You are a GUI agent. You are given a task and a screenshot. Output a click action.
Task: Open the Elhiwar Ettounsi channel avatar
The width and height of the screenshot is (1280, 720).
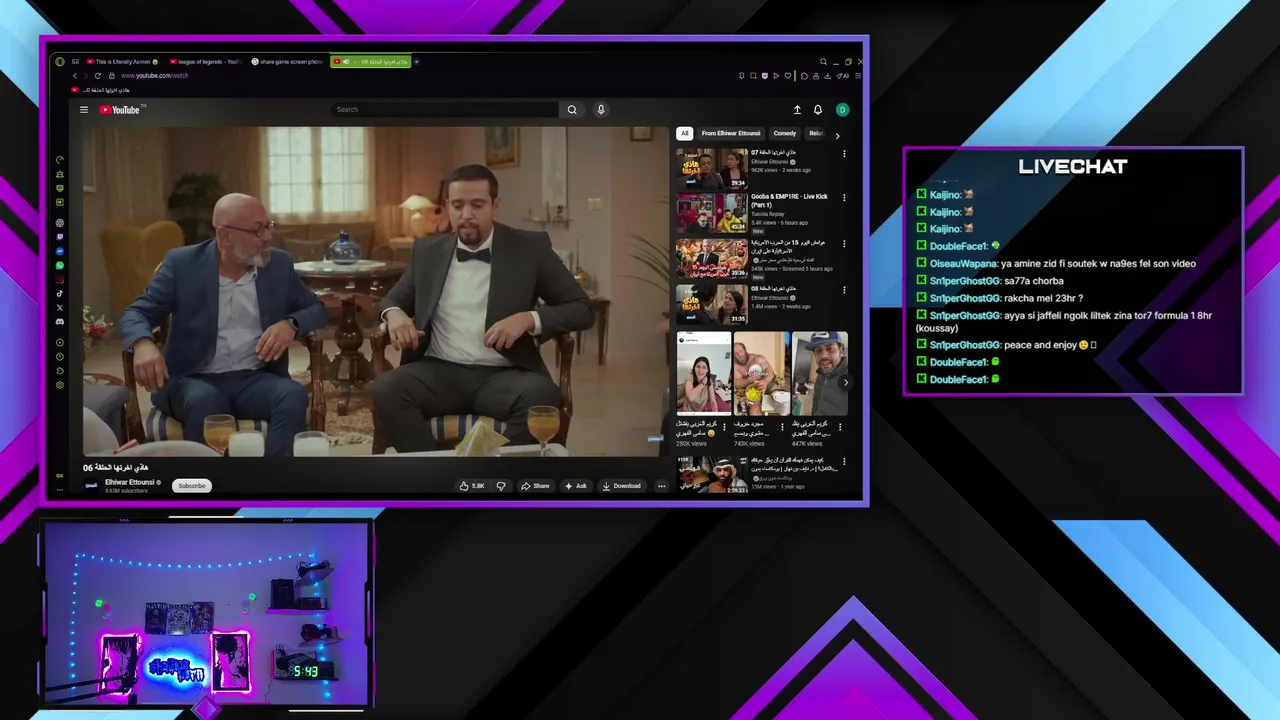pos(91,485)
